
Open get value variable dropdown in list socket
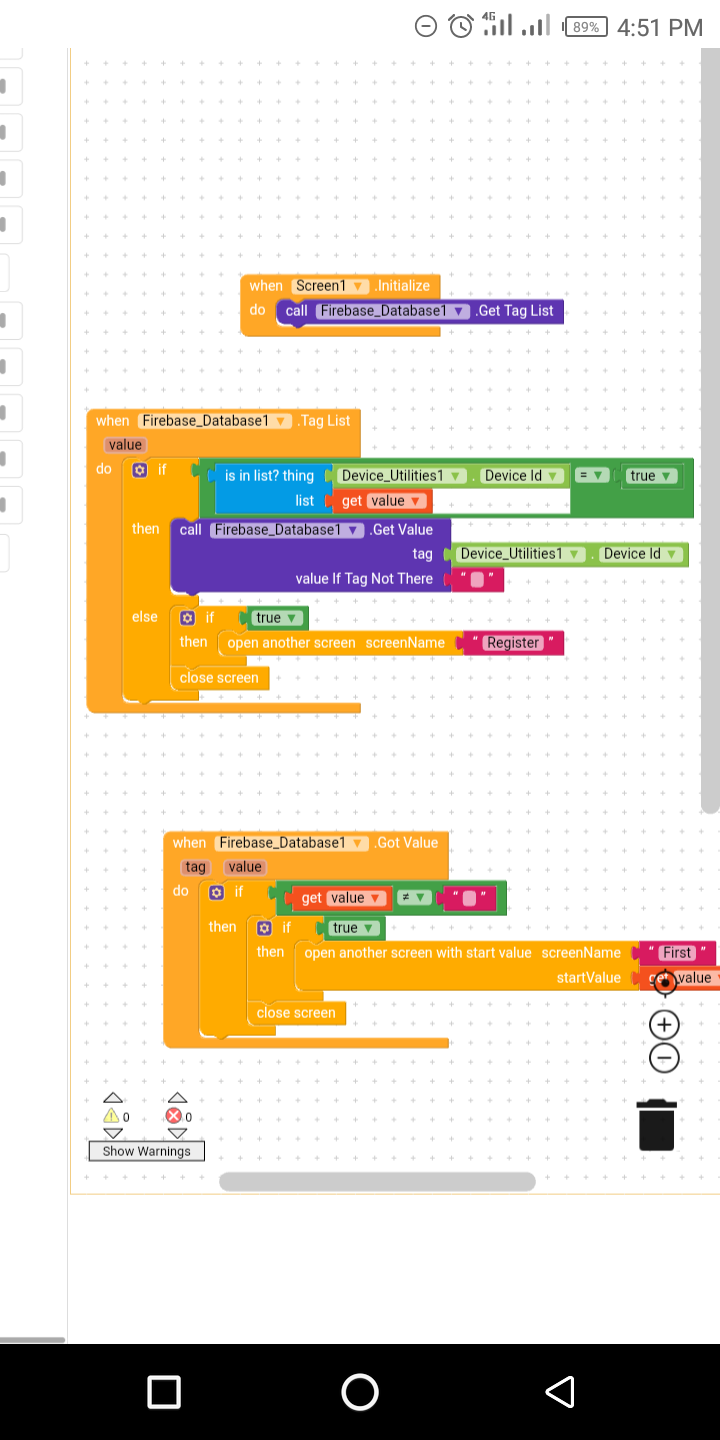(397, 501)
